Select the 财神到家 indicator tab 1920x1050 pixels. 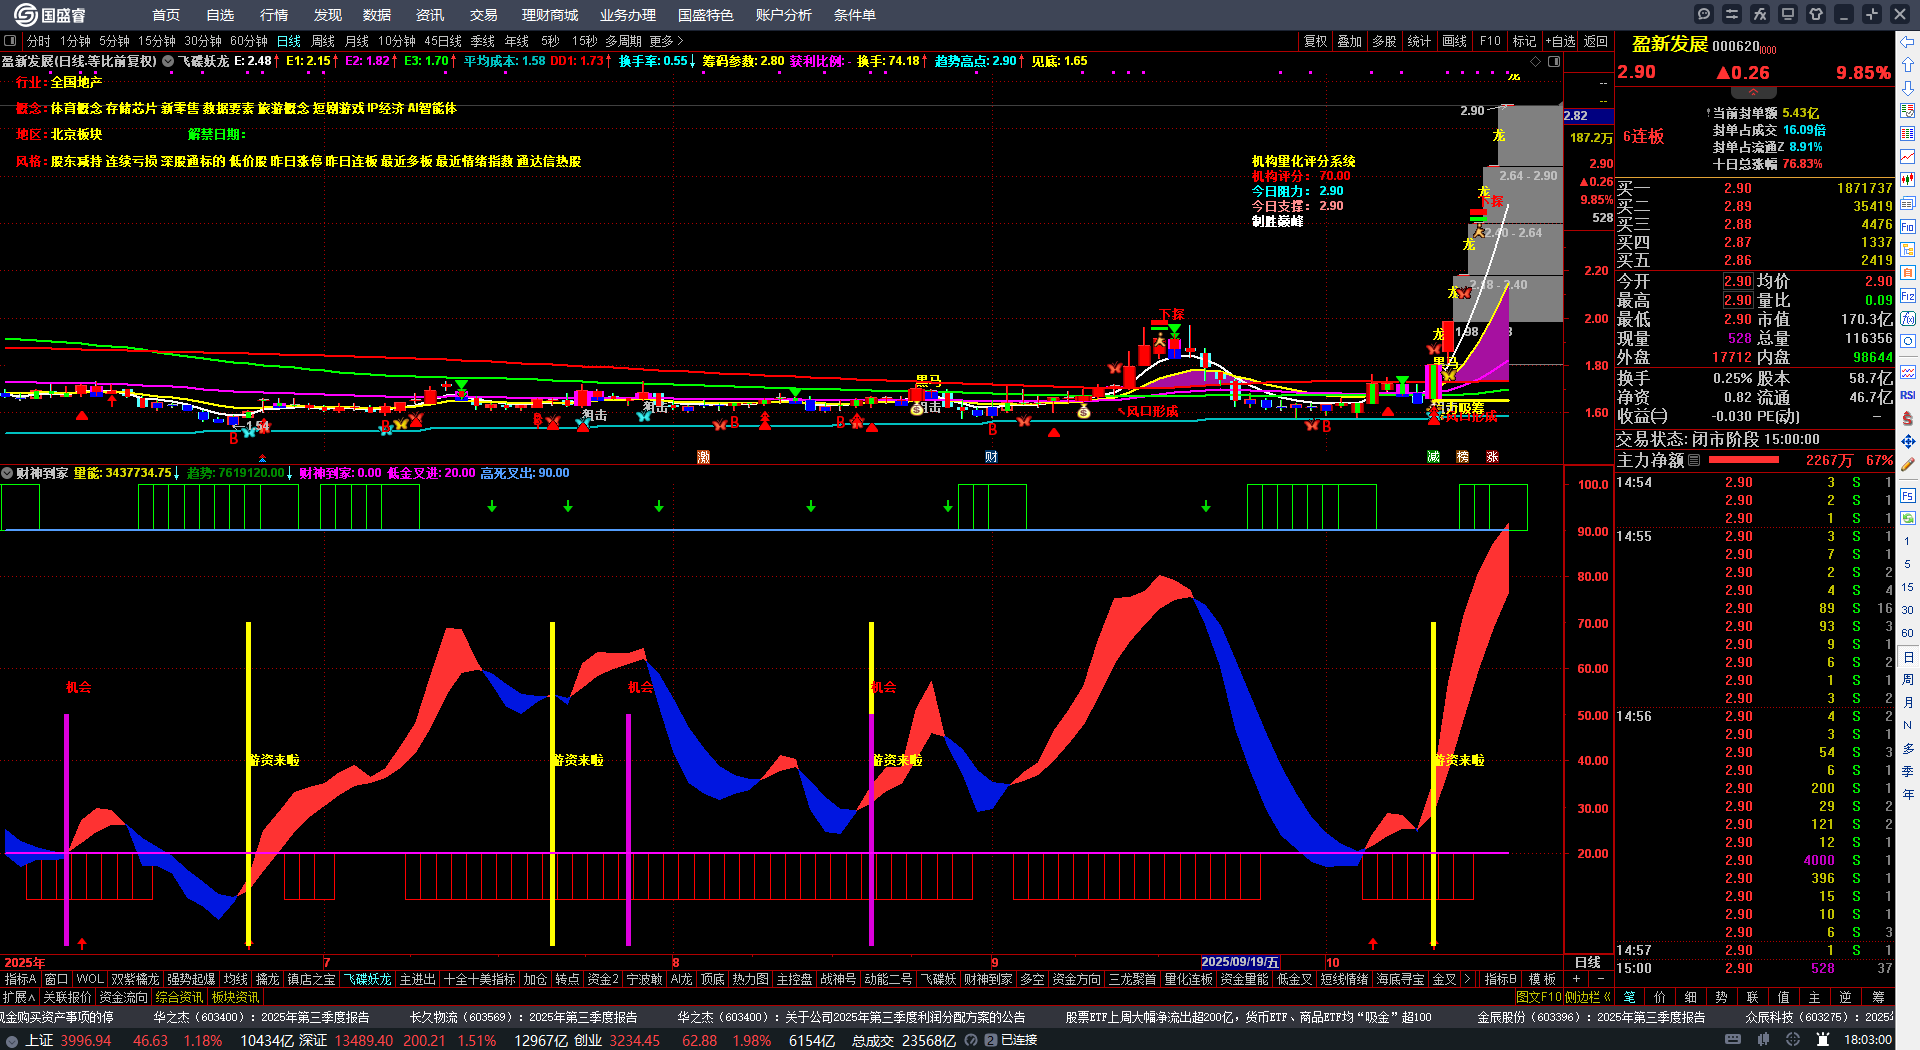click(987, 979)
